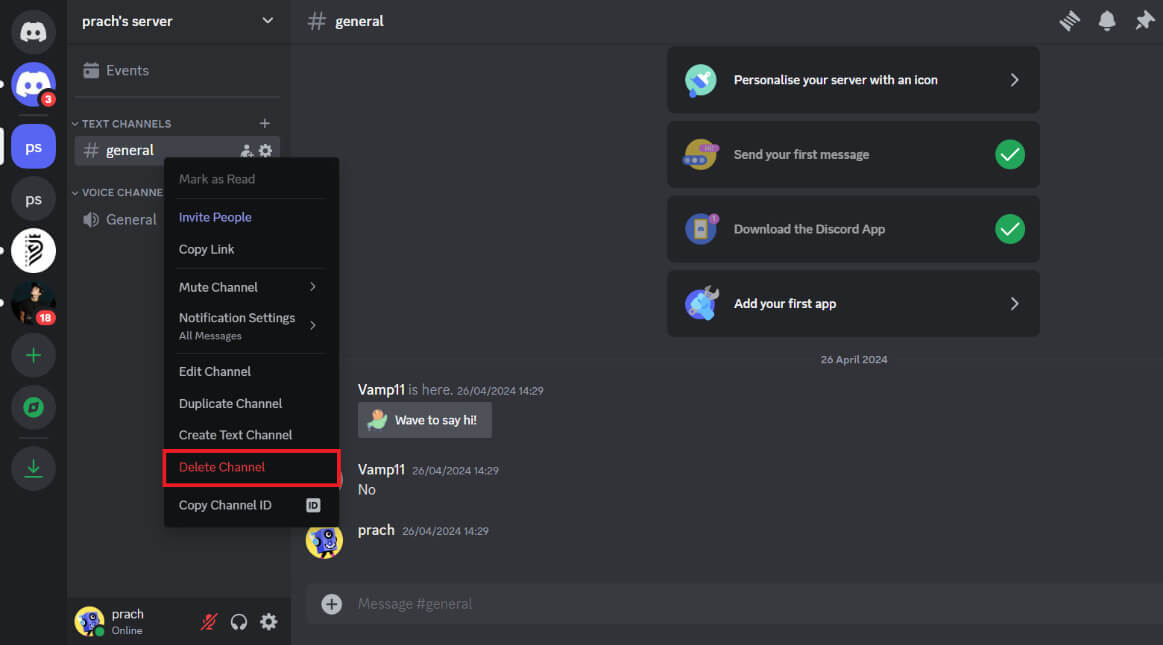
Task: Open Discord direct messages home icon
Action: click(33, 32)
